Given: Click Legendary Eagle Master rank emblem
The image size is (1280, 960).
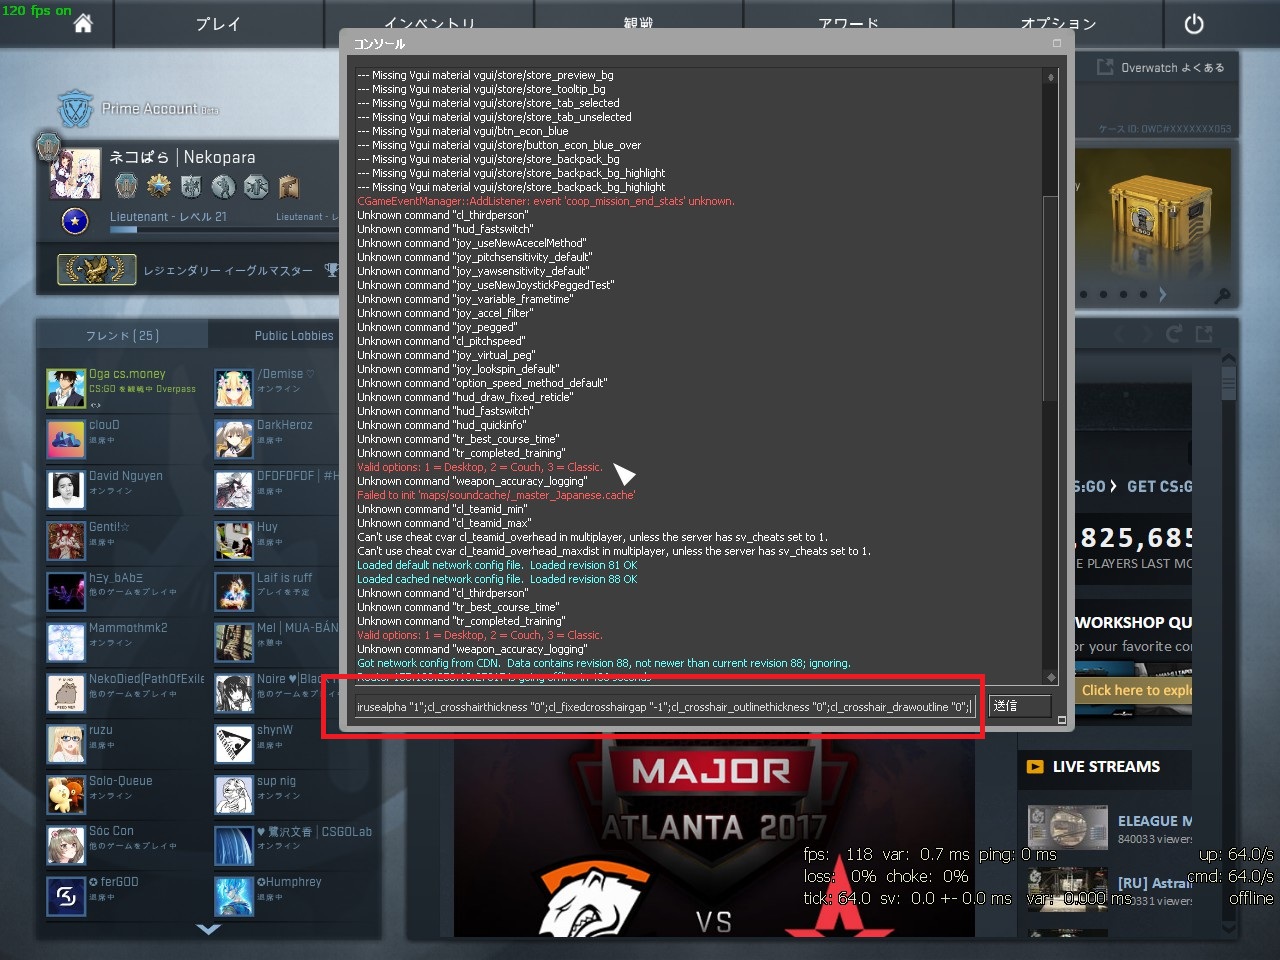Looking at the screenshot, I should point(96,270).
